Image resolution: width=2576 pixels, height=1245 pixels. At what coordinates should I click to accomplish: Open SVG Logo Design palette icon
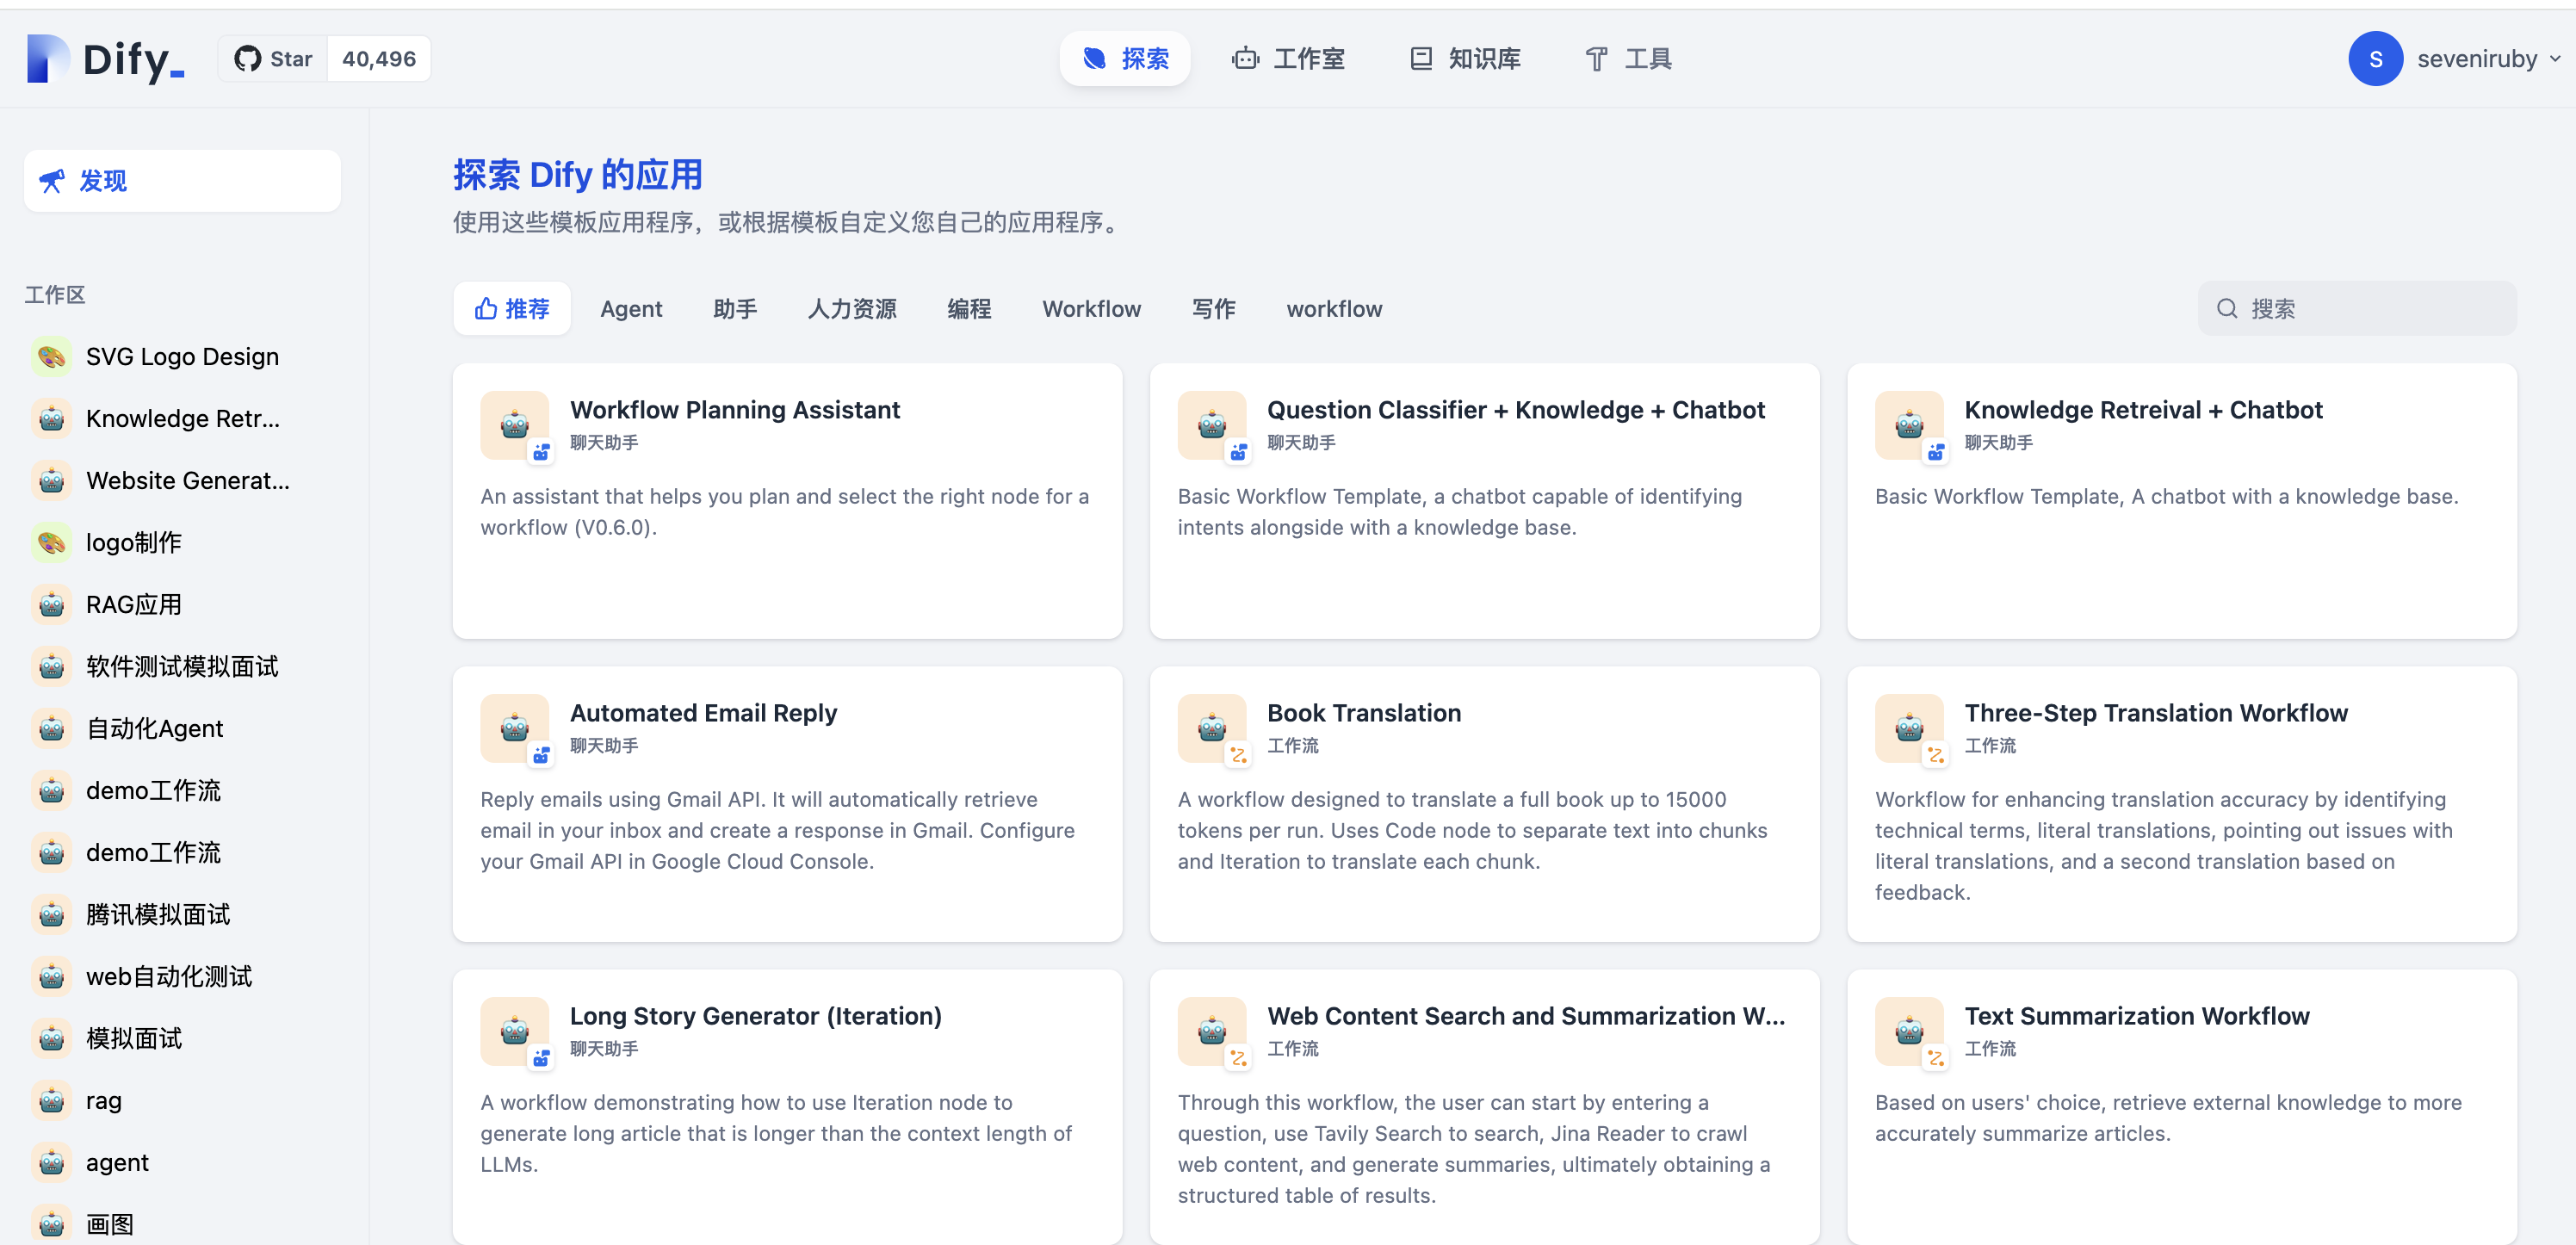point(52,357)
